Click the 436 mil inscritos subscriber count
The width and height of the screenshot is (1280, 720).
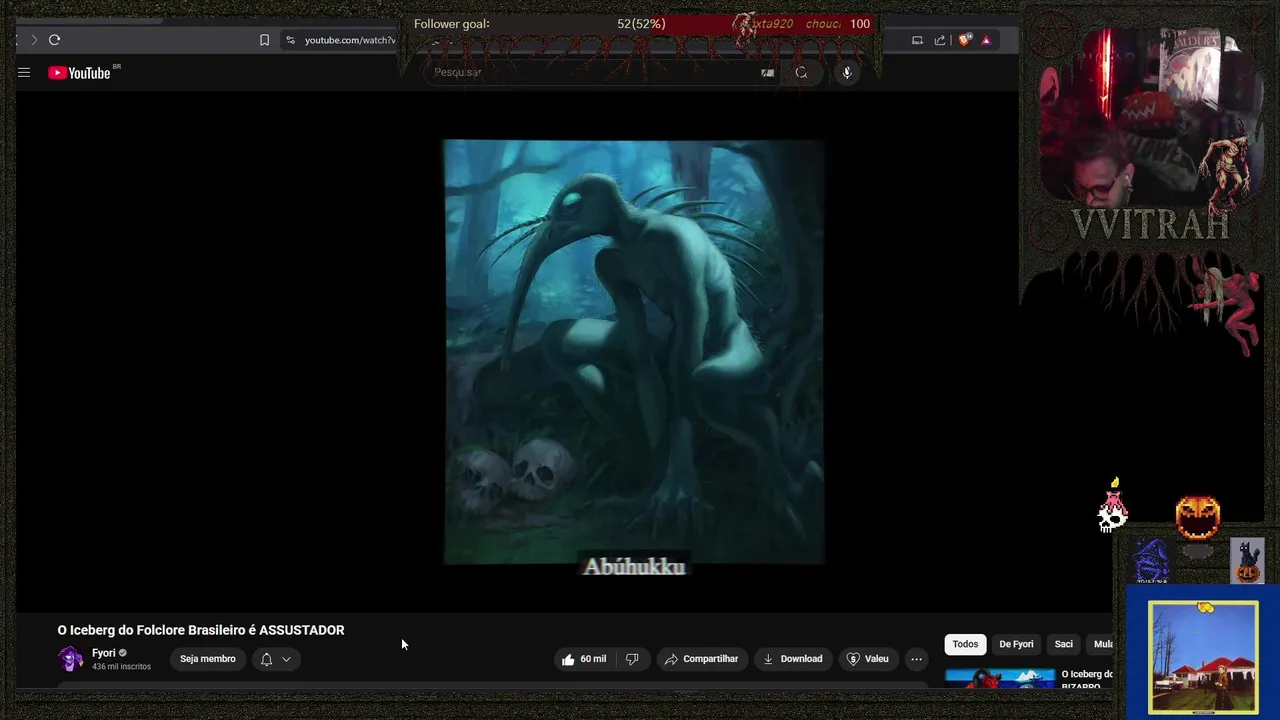121,667
